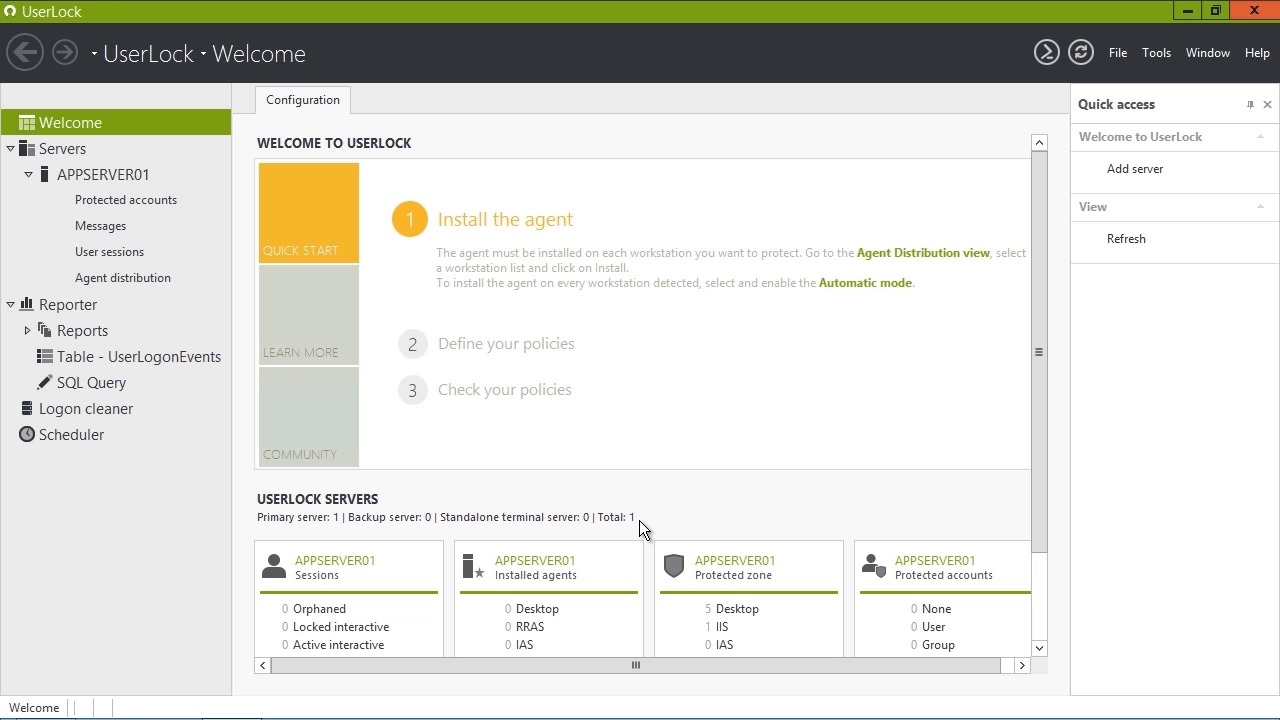Viewport: 1280px width, 720px height.
Task: Click the Table UserLogonEvents grid icon
Action: 44,357
